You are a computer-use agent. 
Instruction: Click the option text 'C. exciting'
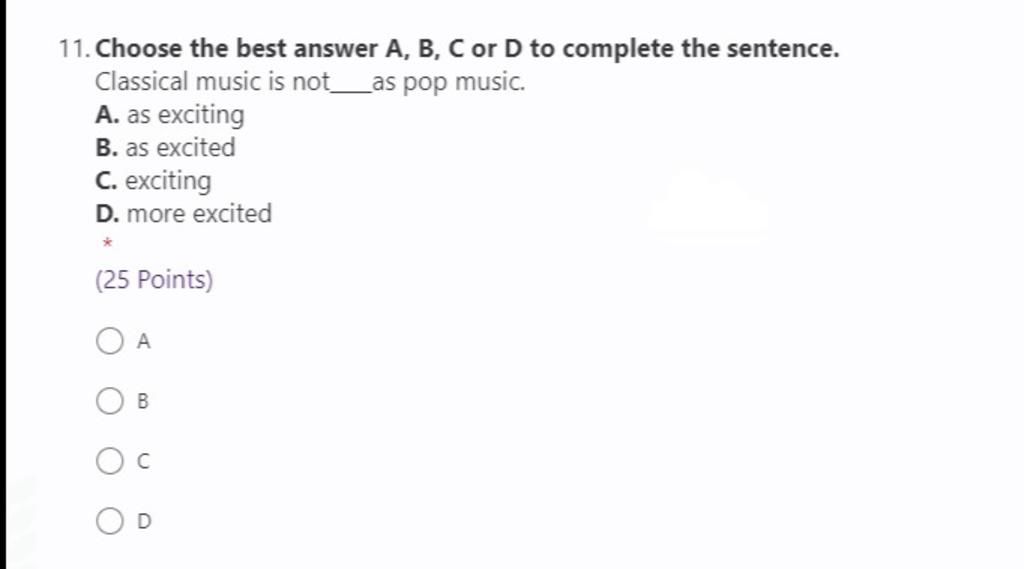click(153, 181)
